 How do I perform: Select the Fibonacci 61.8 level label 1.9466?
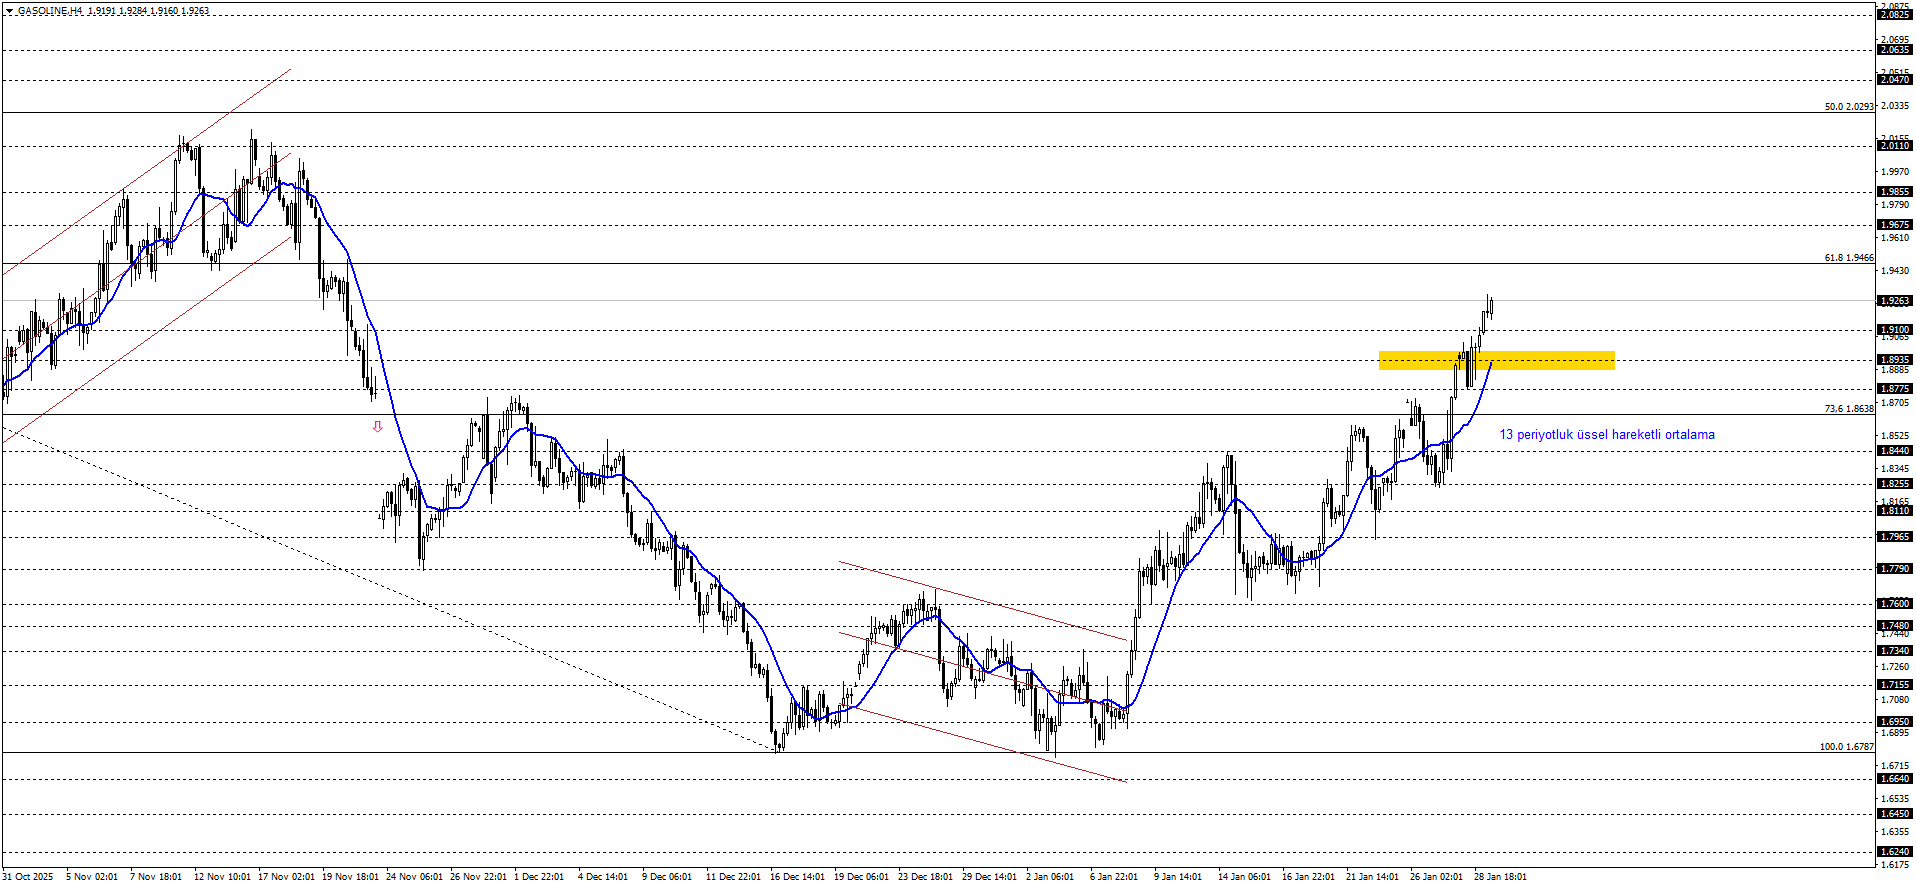click(x=1848, y=258)
